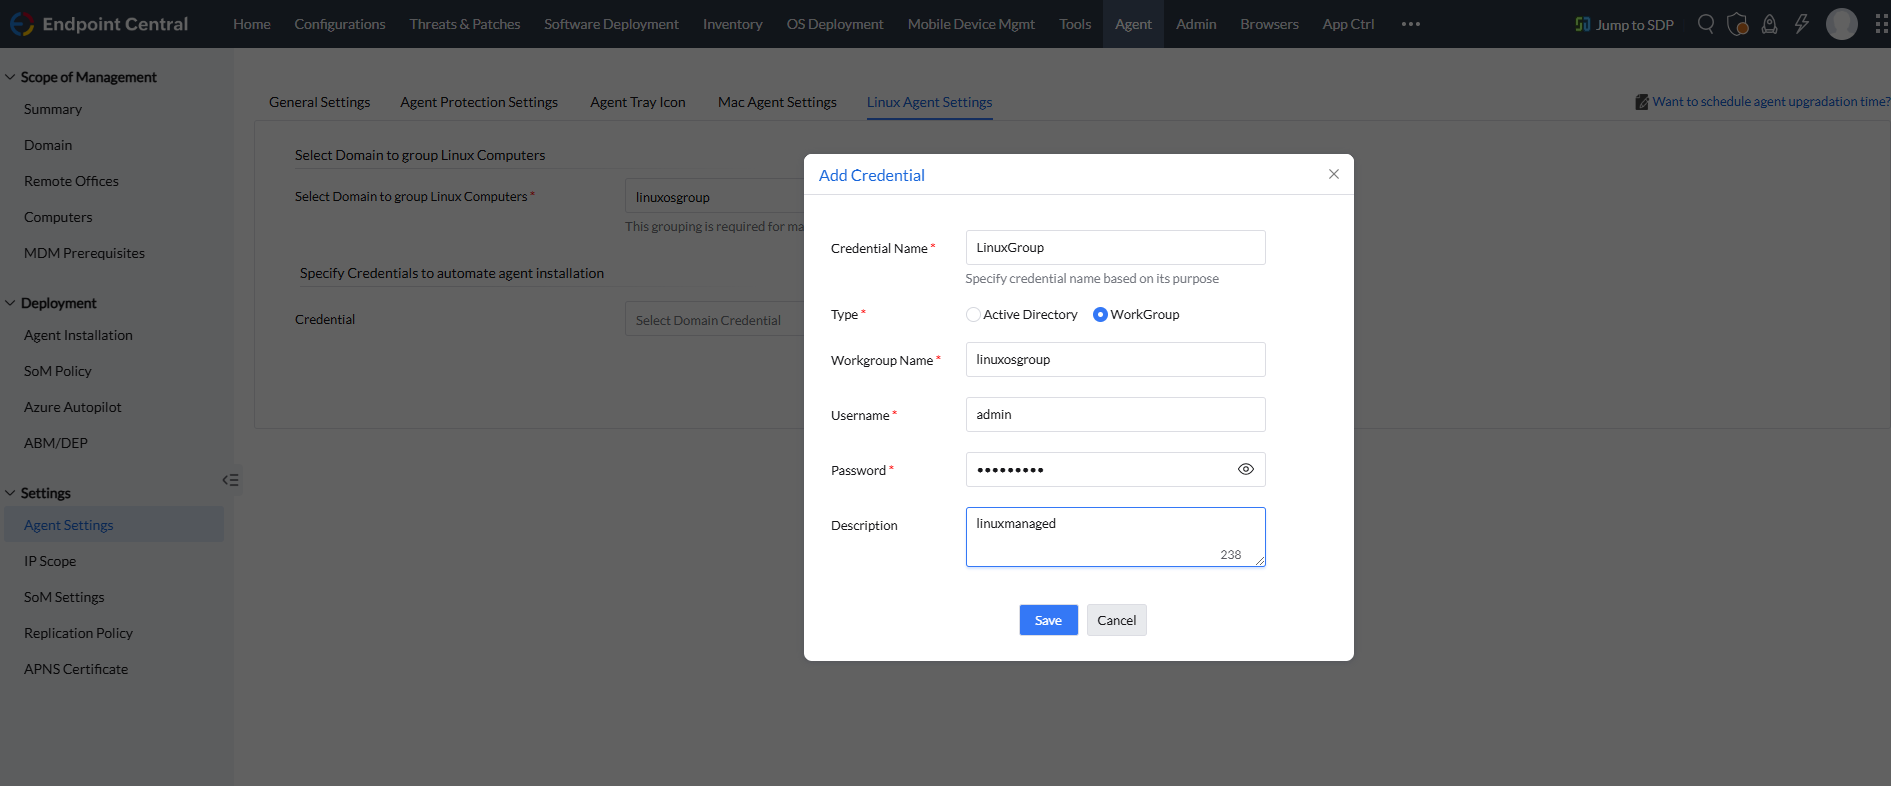Open the user profile avatar
Screen dimensions: 1891x786
(x=1841, y=24)
